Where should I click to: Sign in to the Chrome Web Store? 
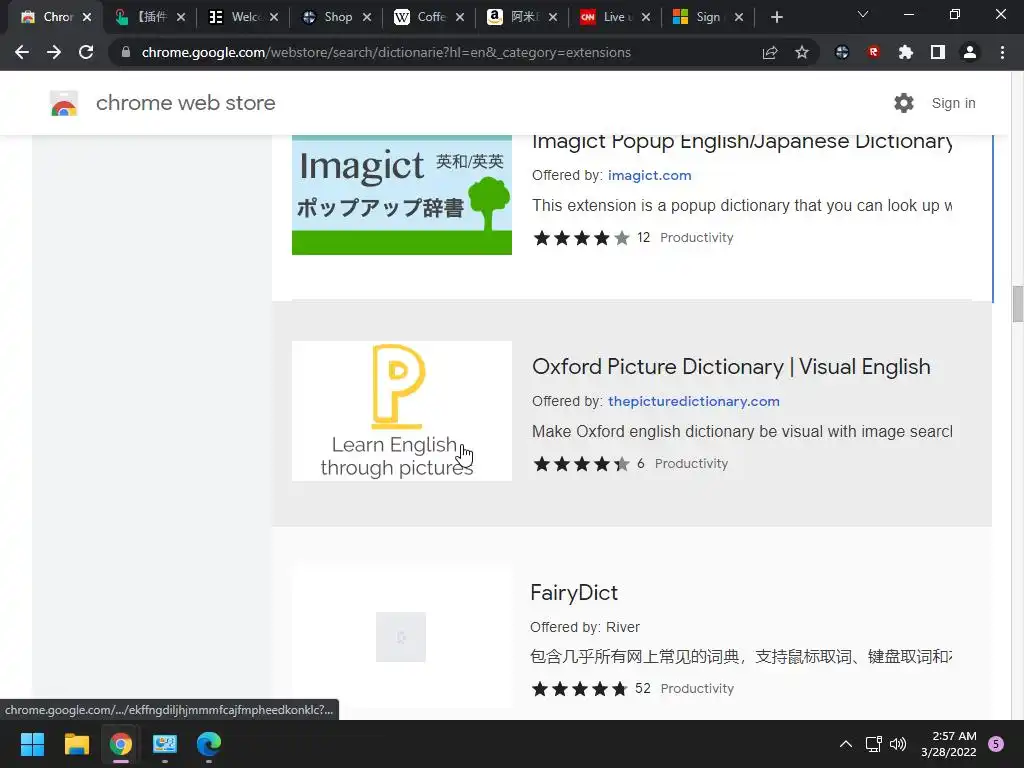point(953,103)
